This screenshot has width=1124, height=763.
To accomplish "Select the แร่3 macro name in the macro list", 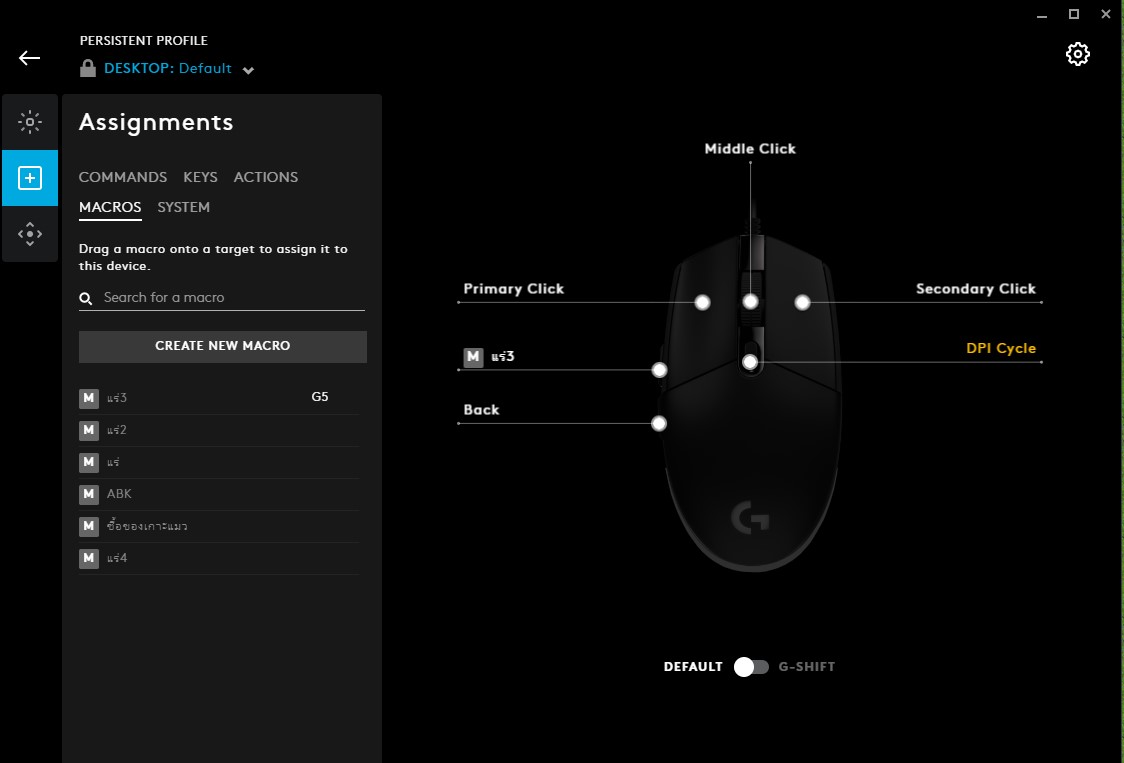I will [x=117, y=397].
